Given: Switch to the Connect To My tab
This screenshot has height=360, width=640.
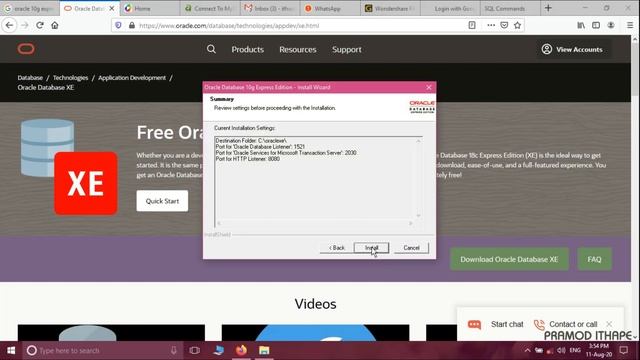Looking at the screenshot, I should 210,8.
